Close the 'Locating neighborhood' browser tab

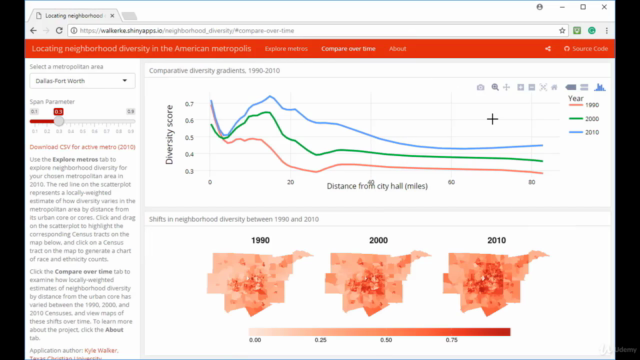pos(112,16)
